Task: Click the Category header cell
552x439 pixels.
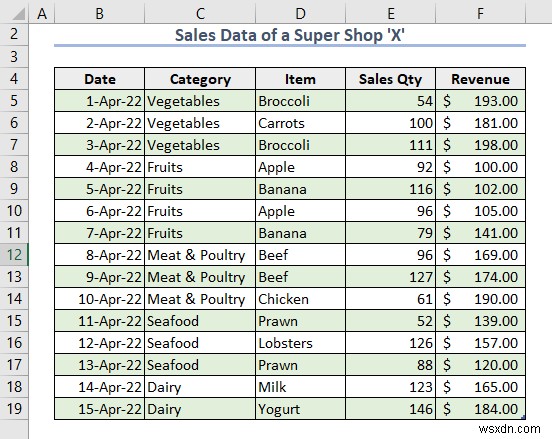Action: [x=200, y=79]
